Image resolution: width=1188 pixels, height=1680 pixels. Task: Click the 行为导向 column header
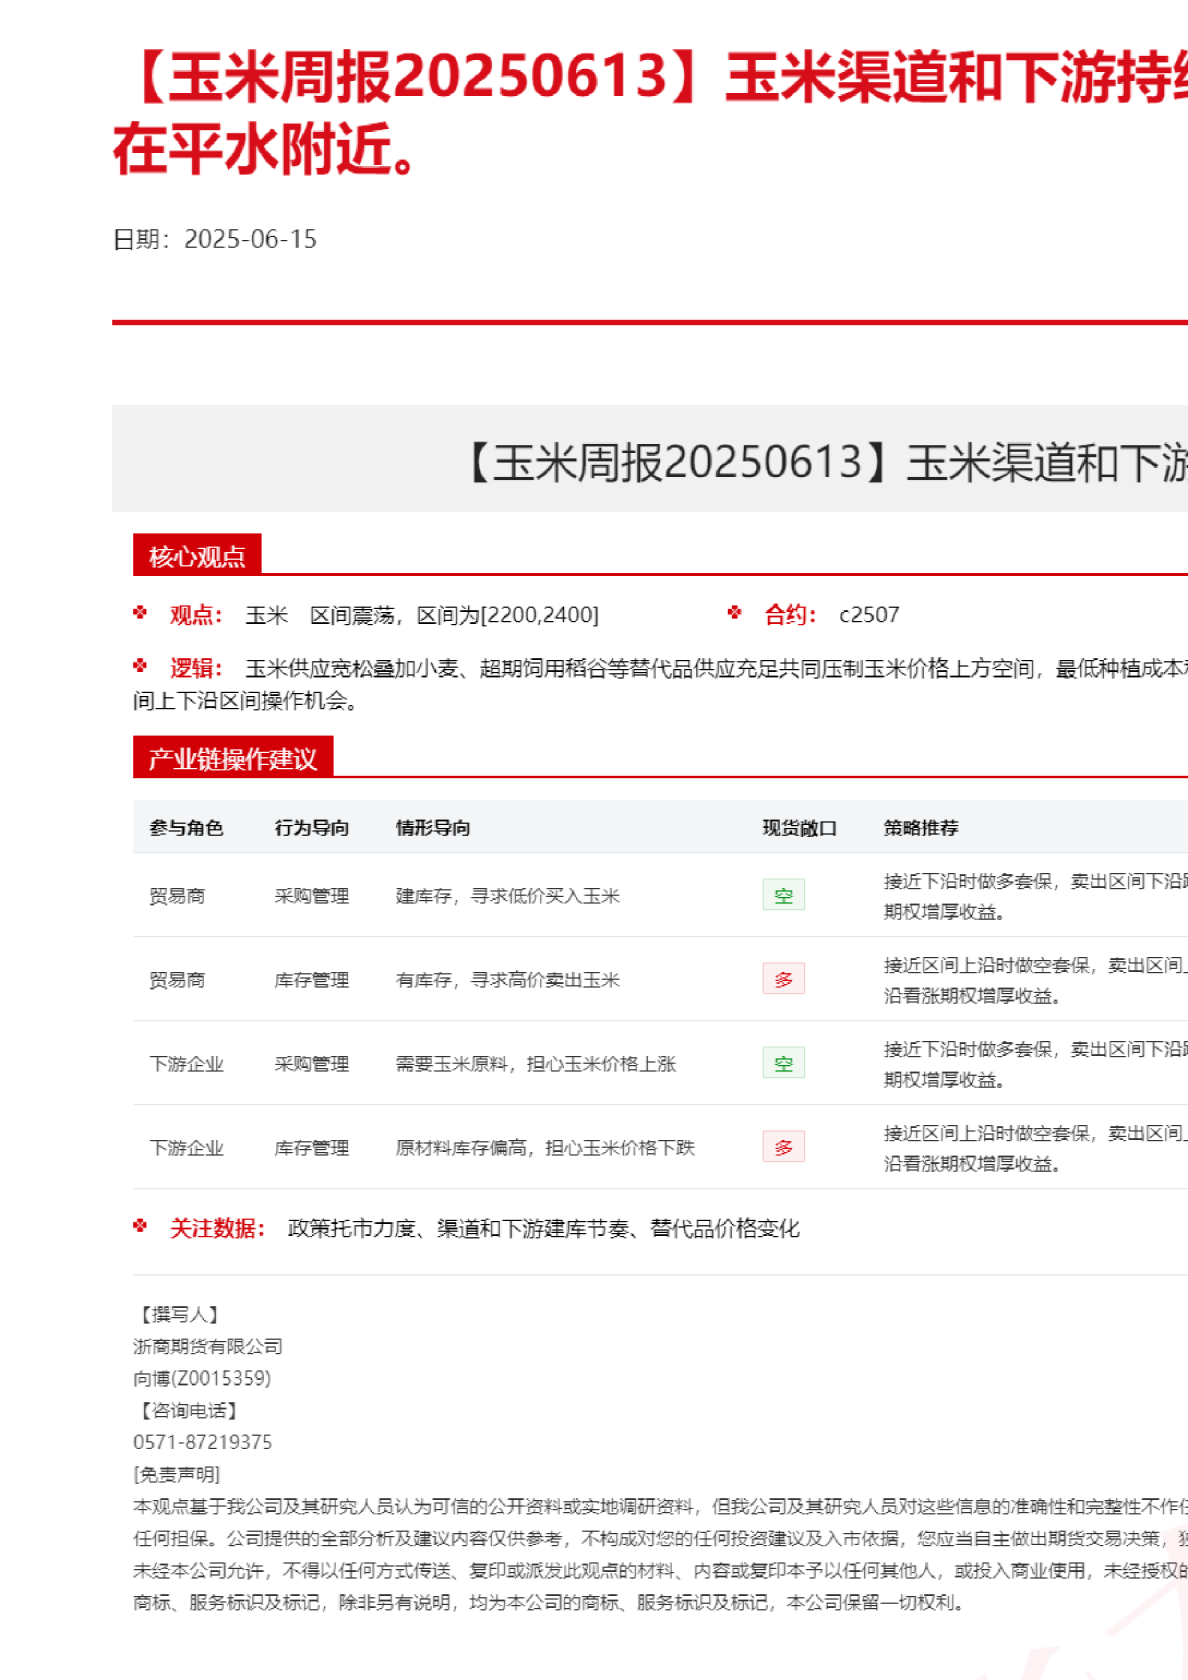tap(312, 828)
